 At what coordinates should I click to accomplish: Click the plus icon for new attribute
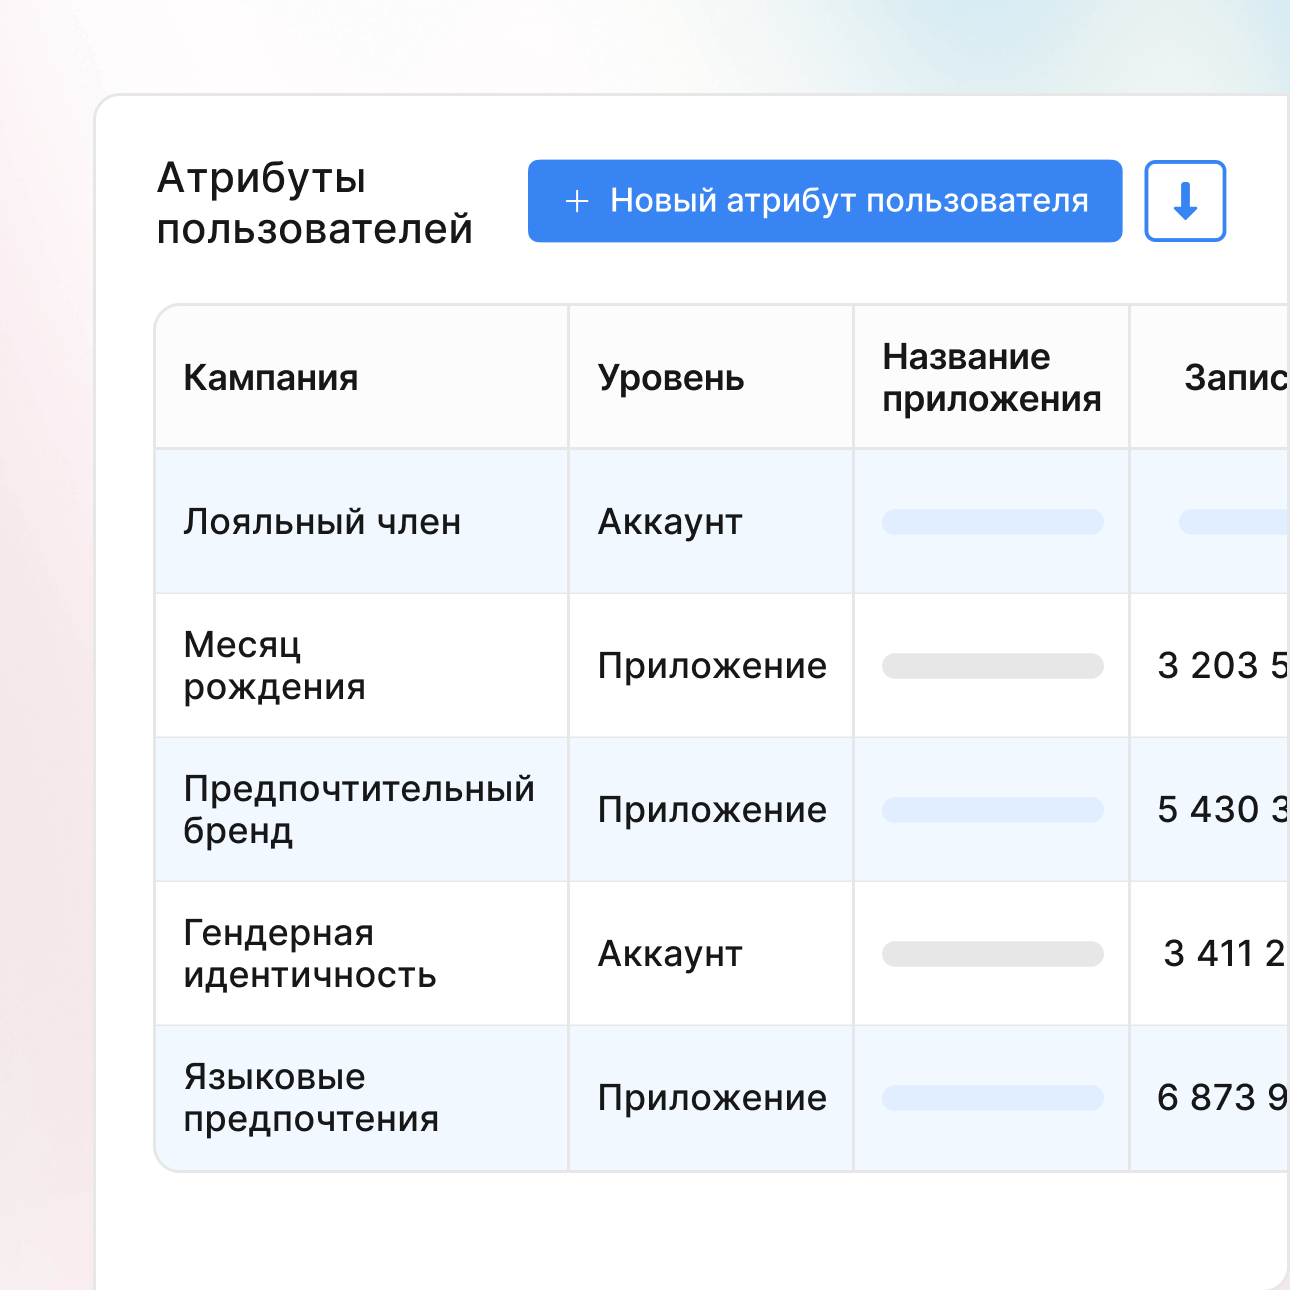[x=577, y=201]
